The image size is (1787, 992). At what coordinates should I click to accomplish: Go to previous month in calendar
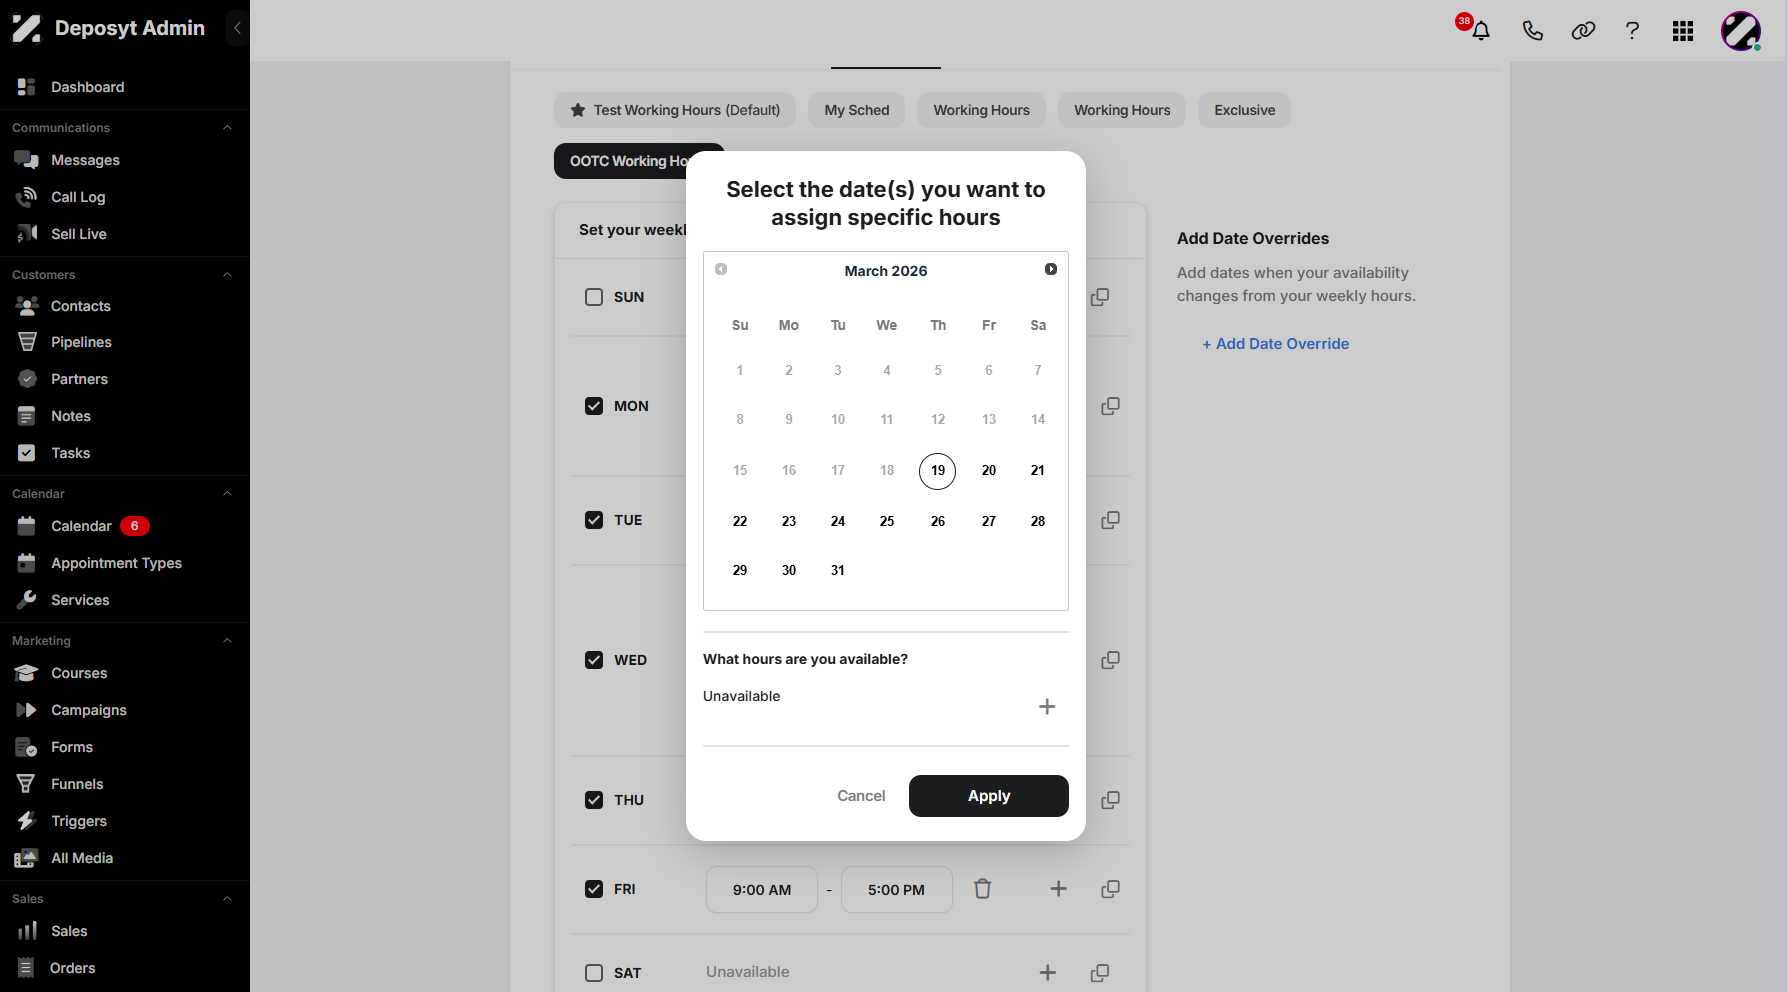[721, 269]
